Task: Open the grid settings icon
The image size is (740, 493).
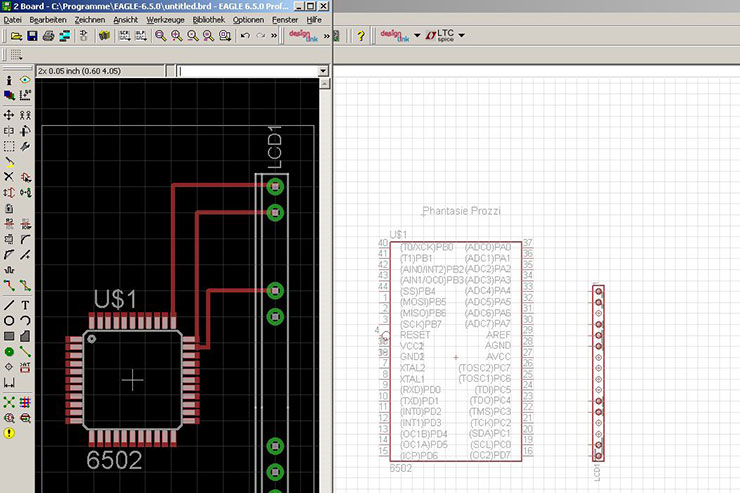Action: [x=17, y=55]
